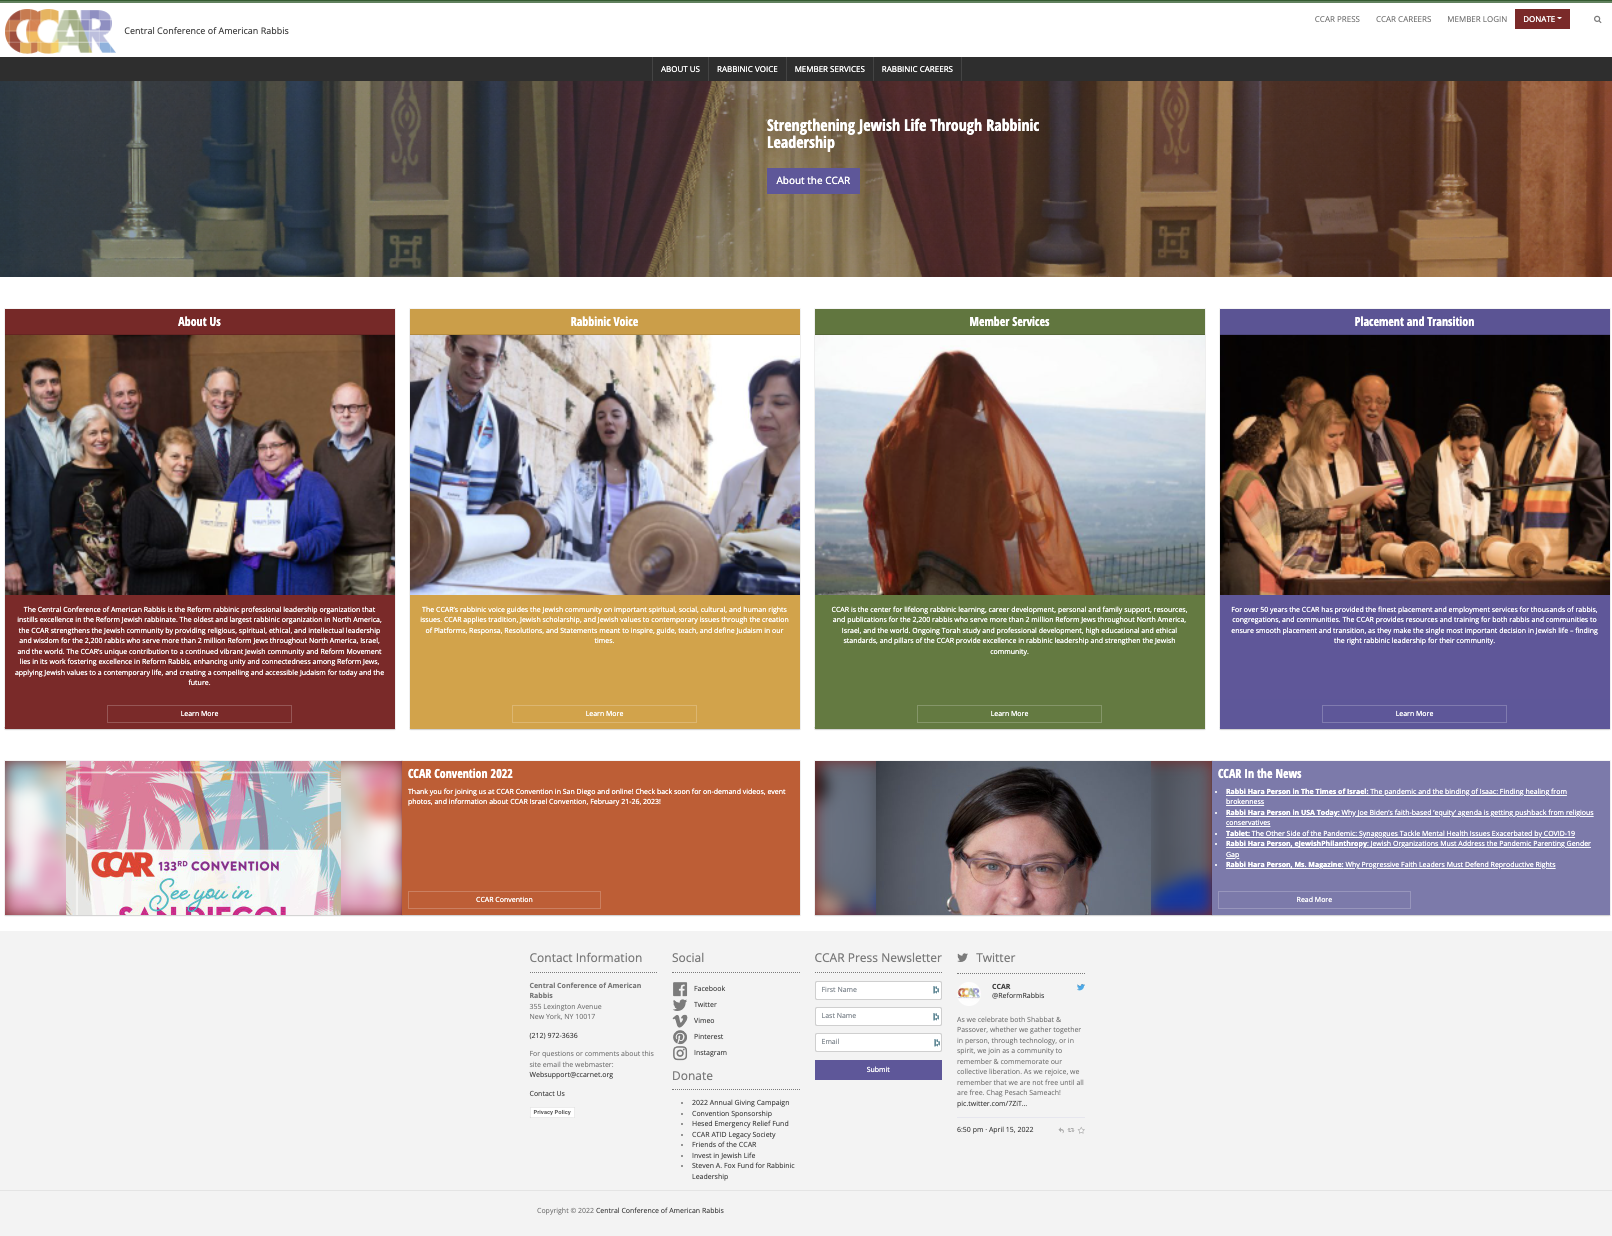Open MEMBER LOGIN link

click(x=1477, y=19)
